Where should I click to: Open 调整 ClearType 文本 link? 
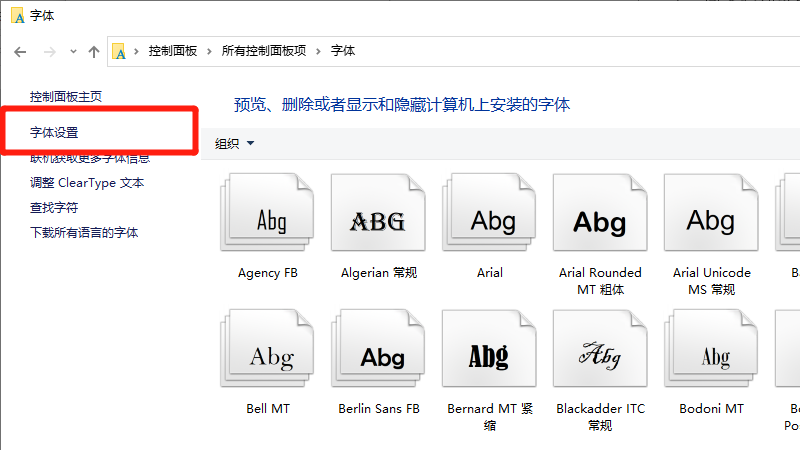(87, 183)
